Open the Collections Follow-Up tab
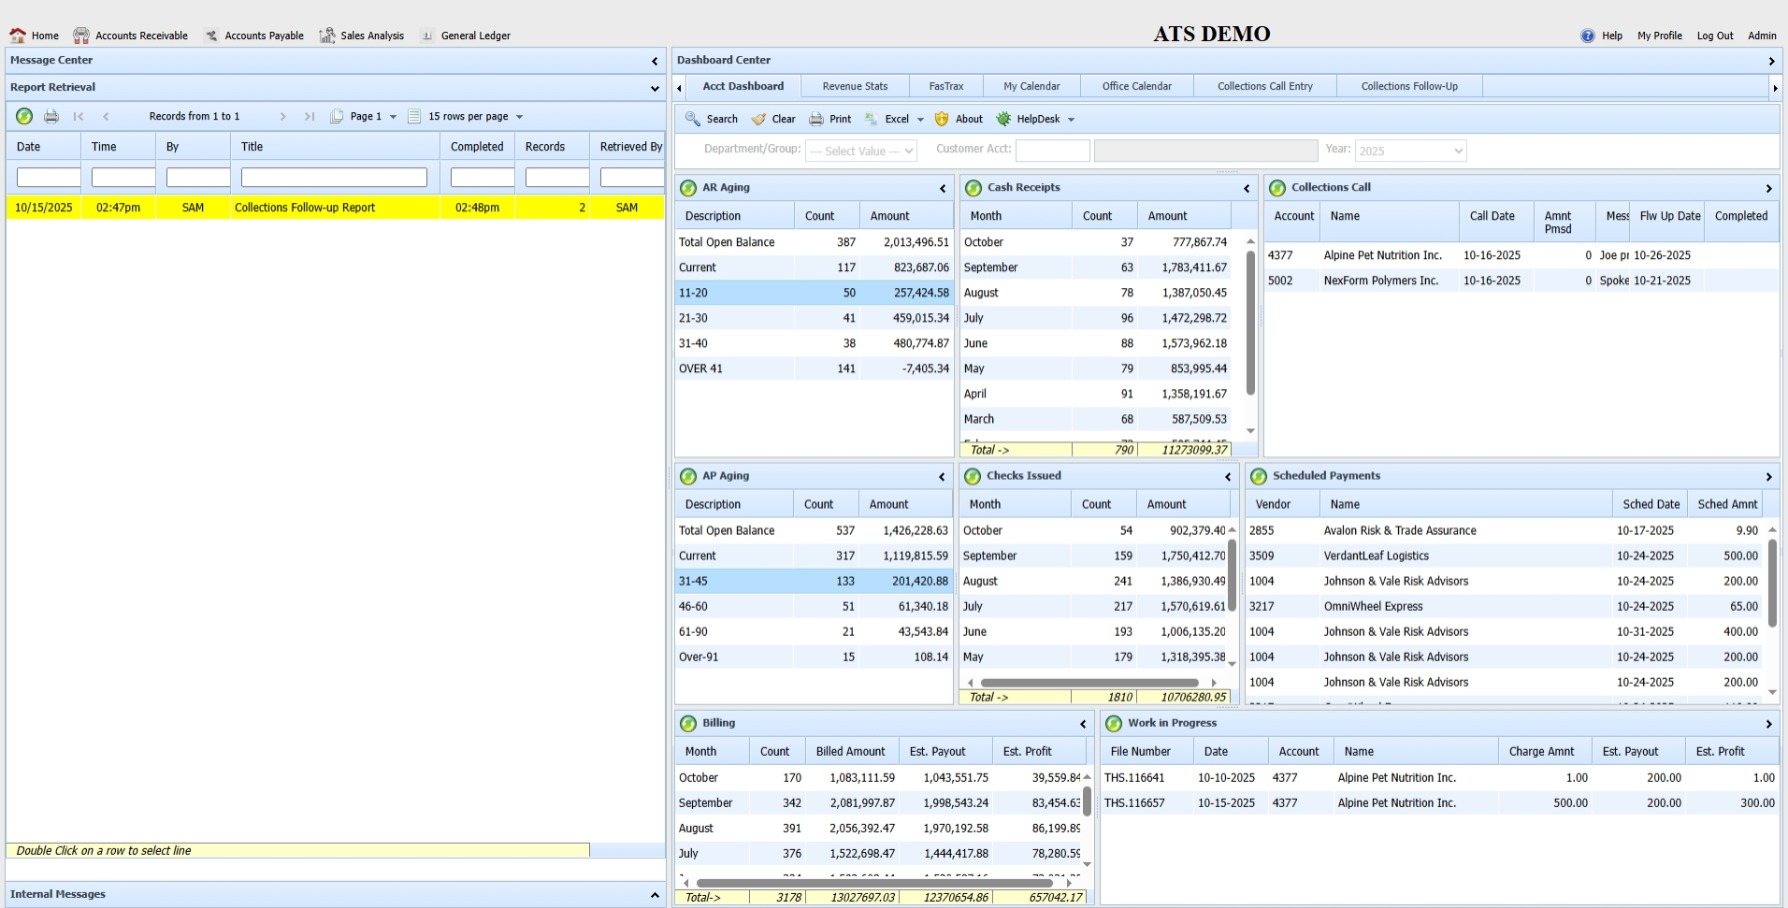The image size is (1788, 908). coord(1408,87)
